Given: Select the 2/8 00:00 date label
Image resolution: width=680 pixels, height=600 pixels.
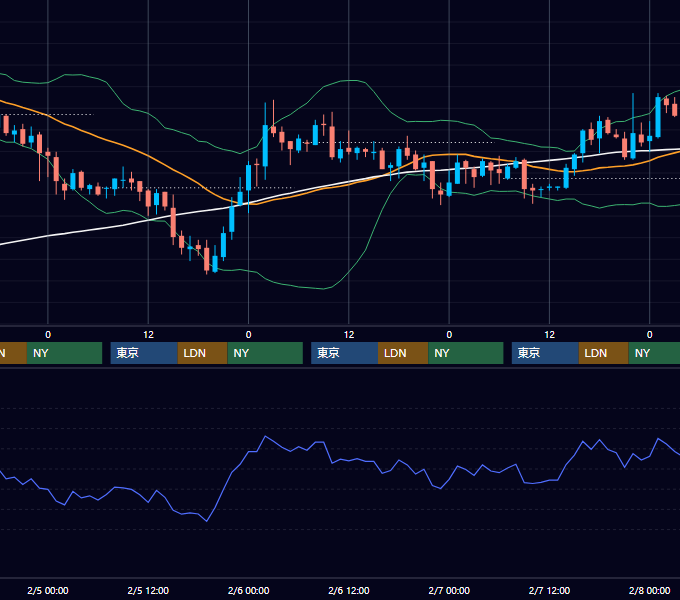Looking at the screenshot, I should tap(650, 590).
